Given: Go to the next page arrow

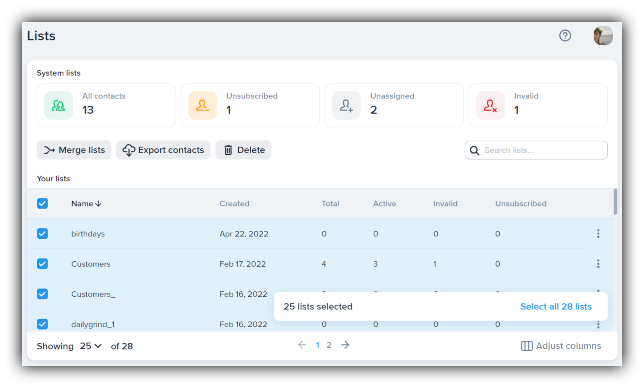Looking at the screenshot, I should coord(345,345).
